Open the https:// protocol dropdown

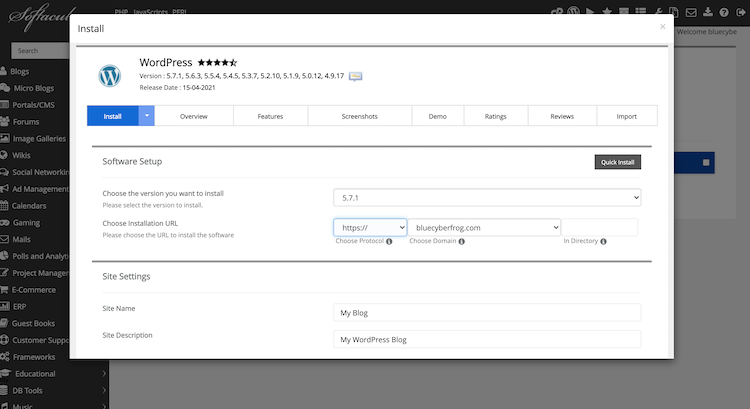[370, 228]
